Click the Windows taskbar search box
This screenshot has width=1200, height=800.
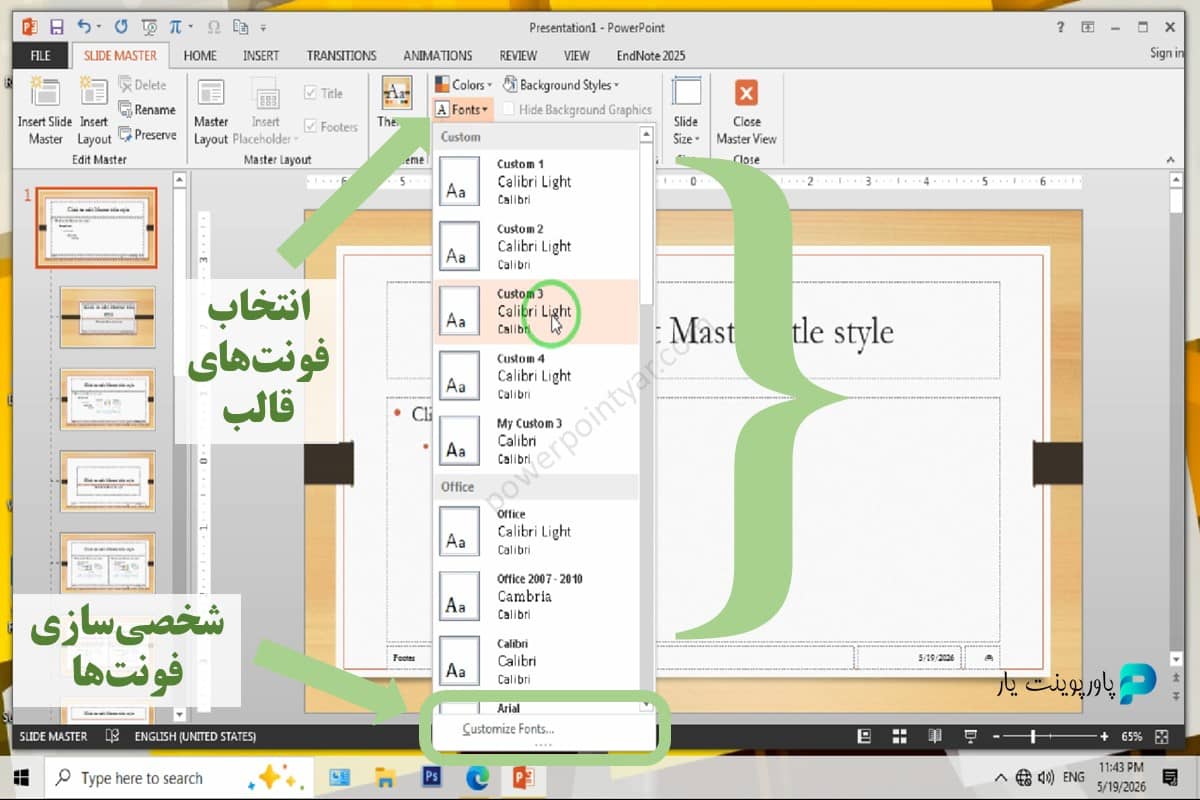[x=178, y=777]
